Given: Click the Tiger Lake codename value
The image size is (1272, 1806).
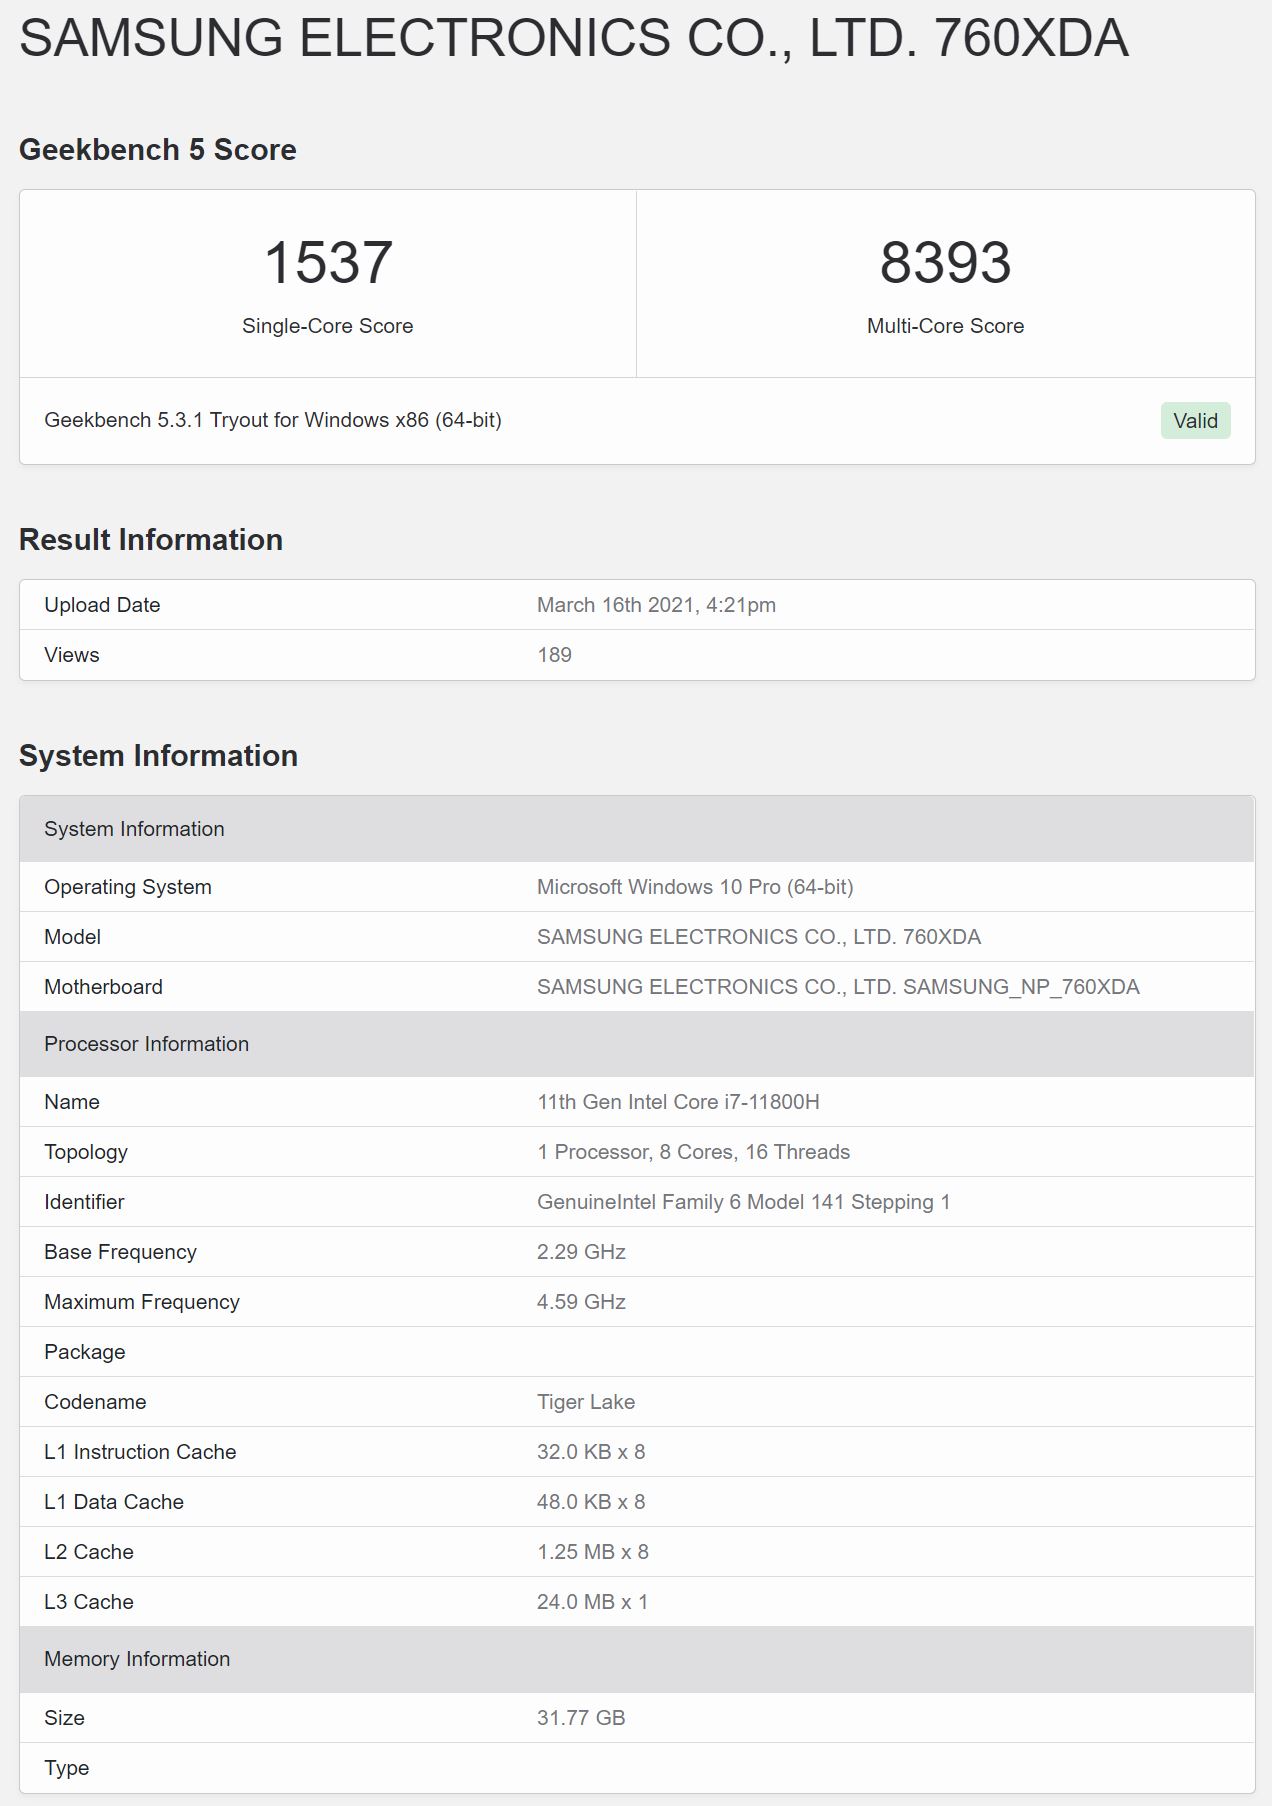Looking at the screenshot, I should click(586, 1402).
